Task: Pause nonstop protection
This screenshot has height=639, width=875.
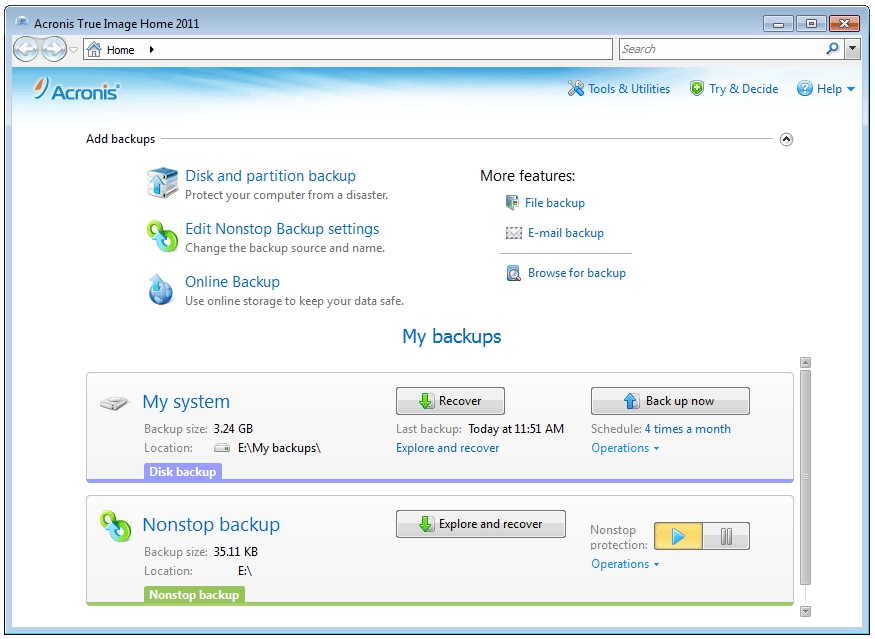Action: [726, 536]
